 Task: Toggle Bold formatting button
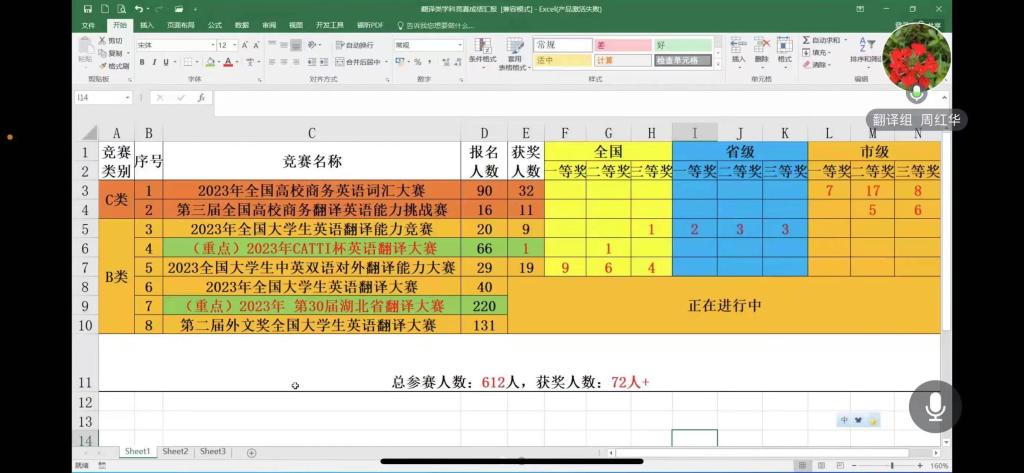pos(142,62)
